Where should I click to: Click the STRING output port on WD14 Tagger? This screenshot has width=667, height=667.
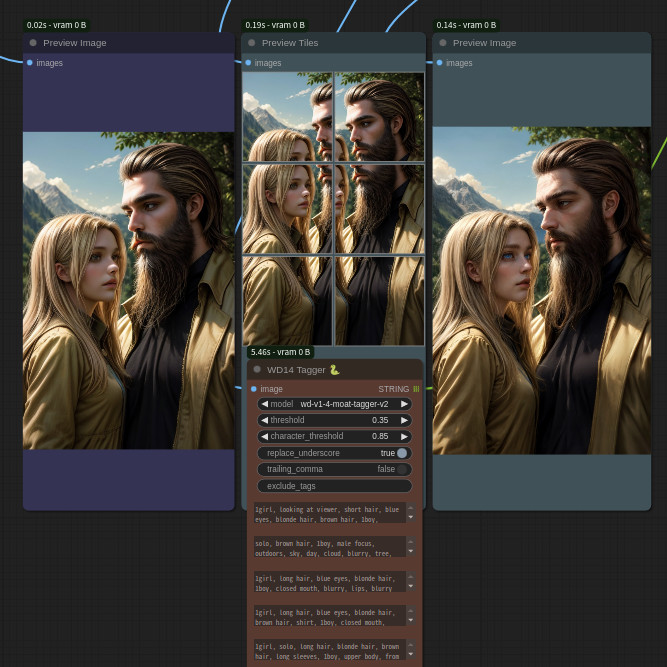pyautogui.click(x=416, y=389)
